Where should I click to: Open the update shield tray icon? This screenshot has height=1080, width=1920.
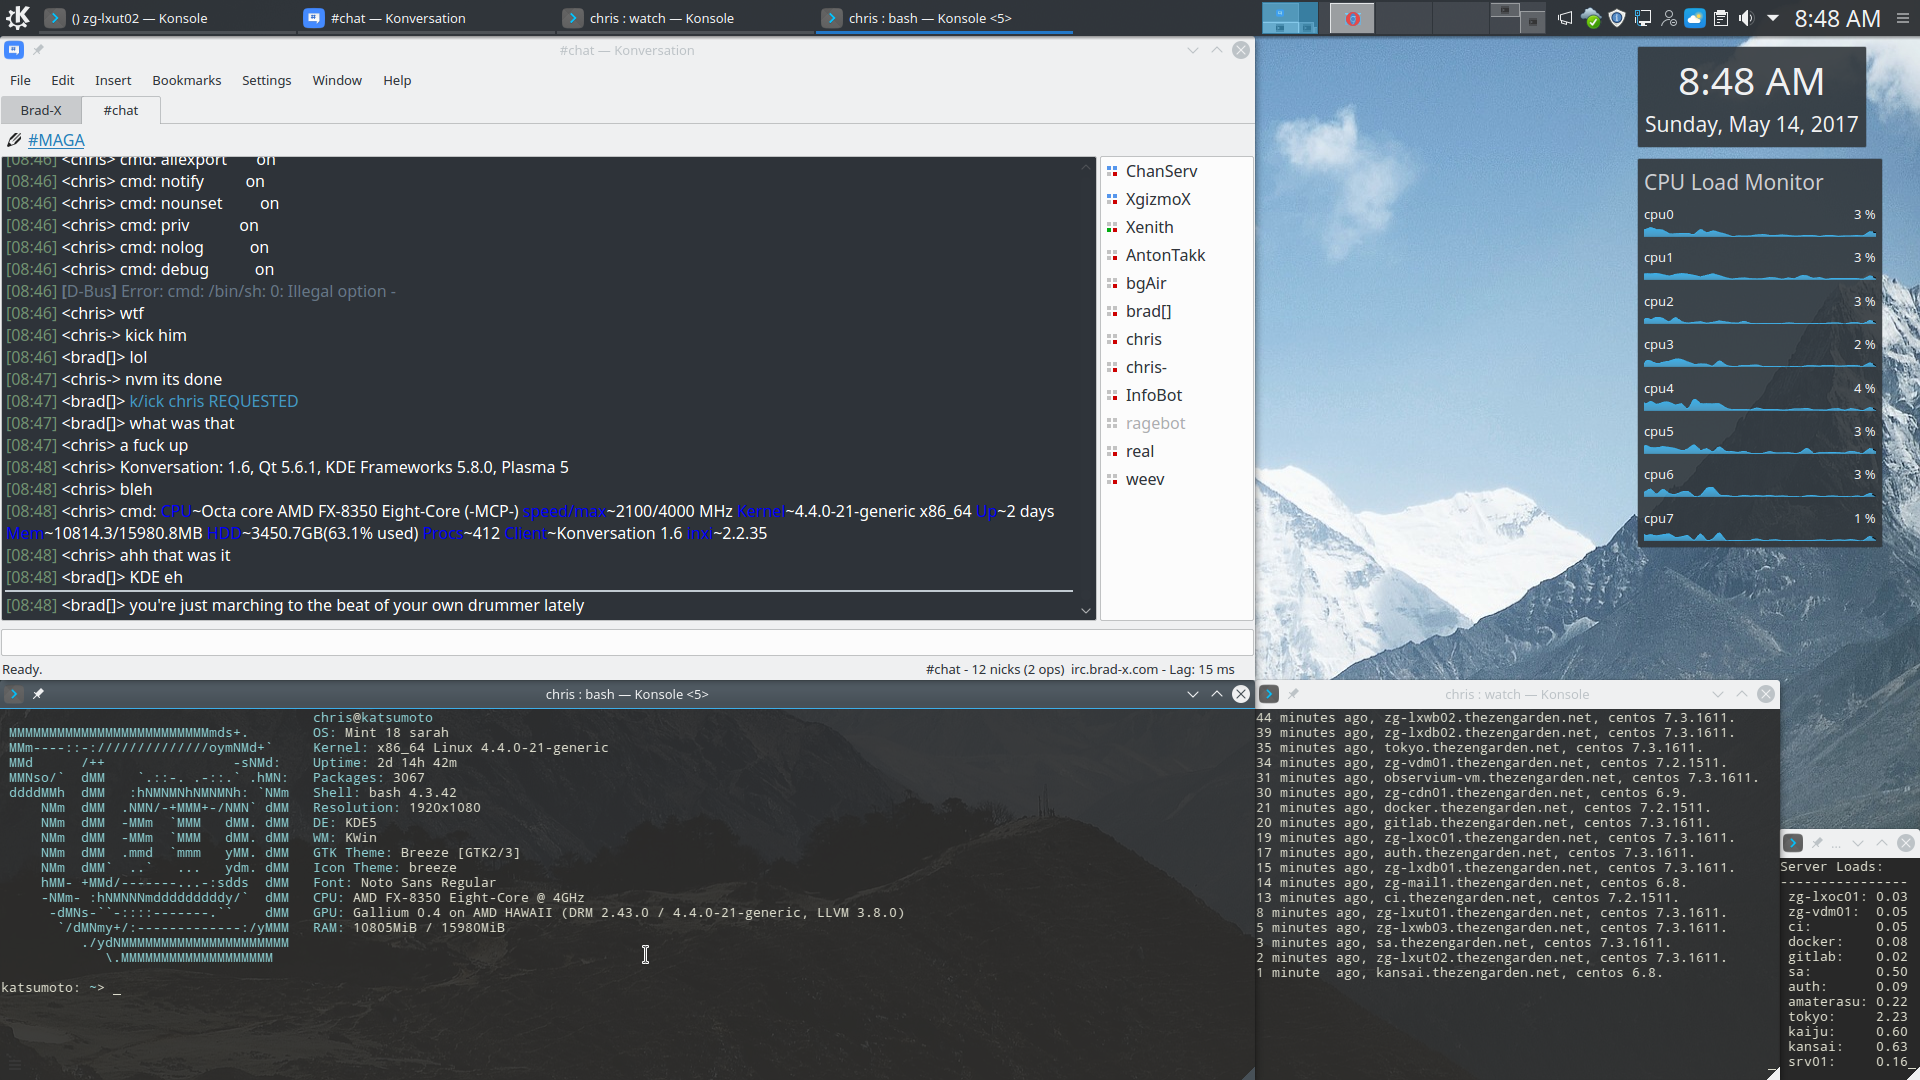coord(1617,18)
